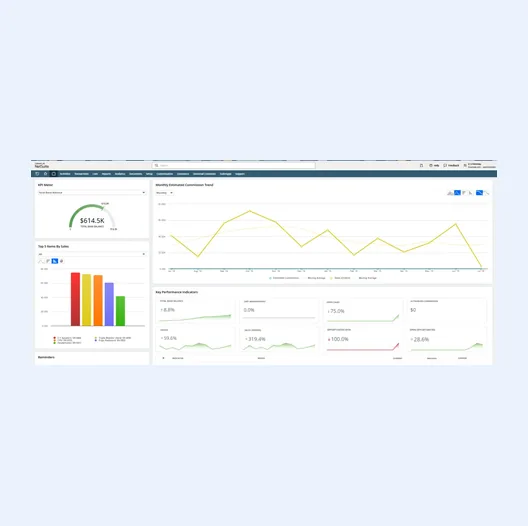The height and width of the screenshot is (526, 528).
Task: Click the Oracle NetSuite logo
Action: click(42, 165)
